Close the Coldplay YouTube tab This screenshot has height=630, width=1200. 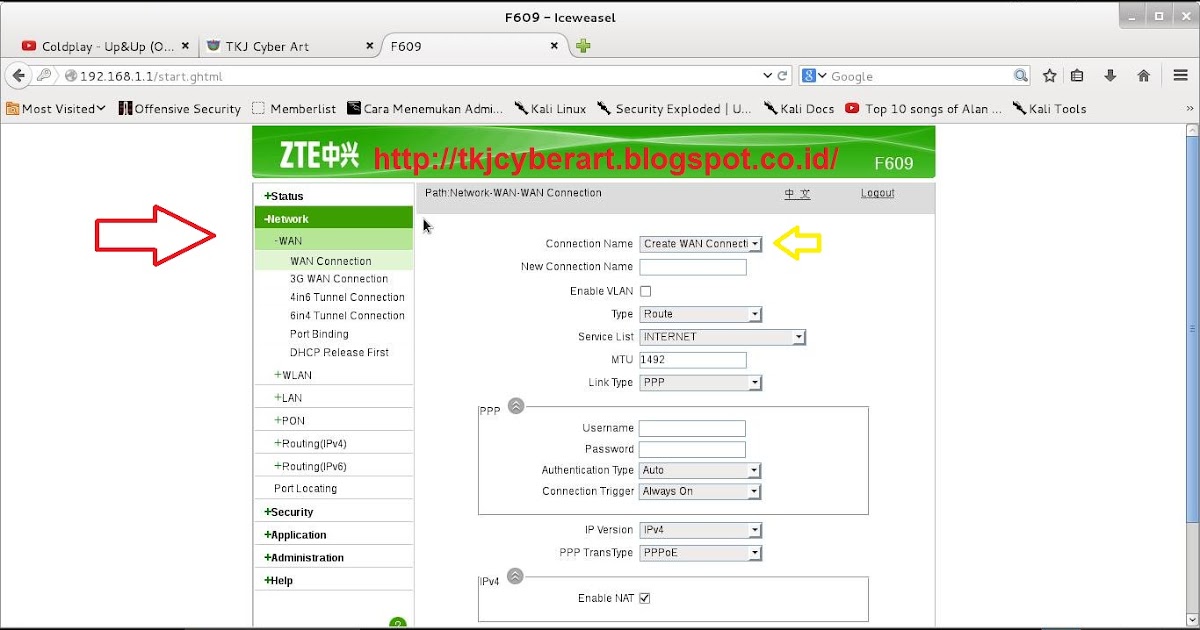coord(185,46)
